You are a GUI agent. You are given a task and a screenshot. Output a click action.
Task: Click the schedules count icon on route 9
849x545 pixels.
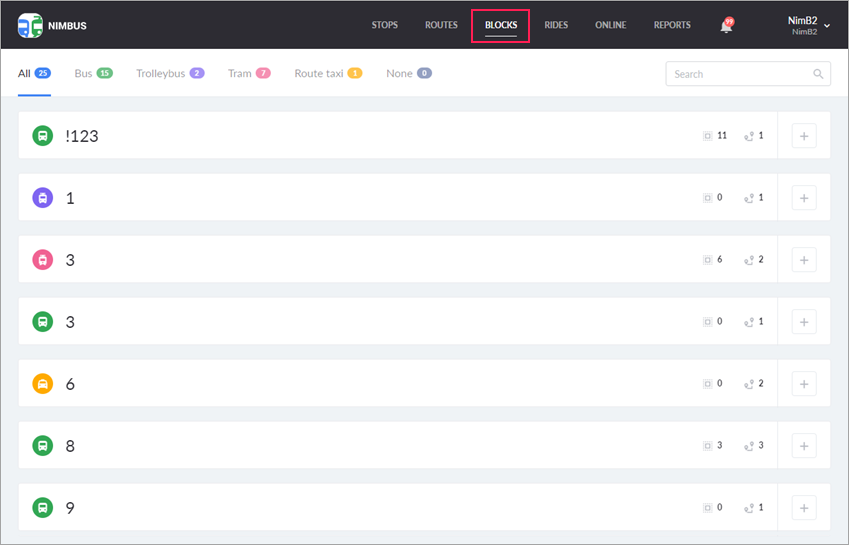pos(749,508)
